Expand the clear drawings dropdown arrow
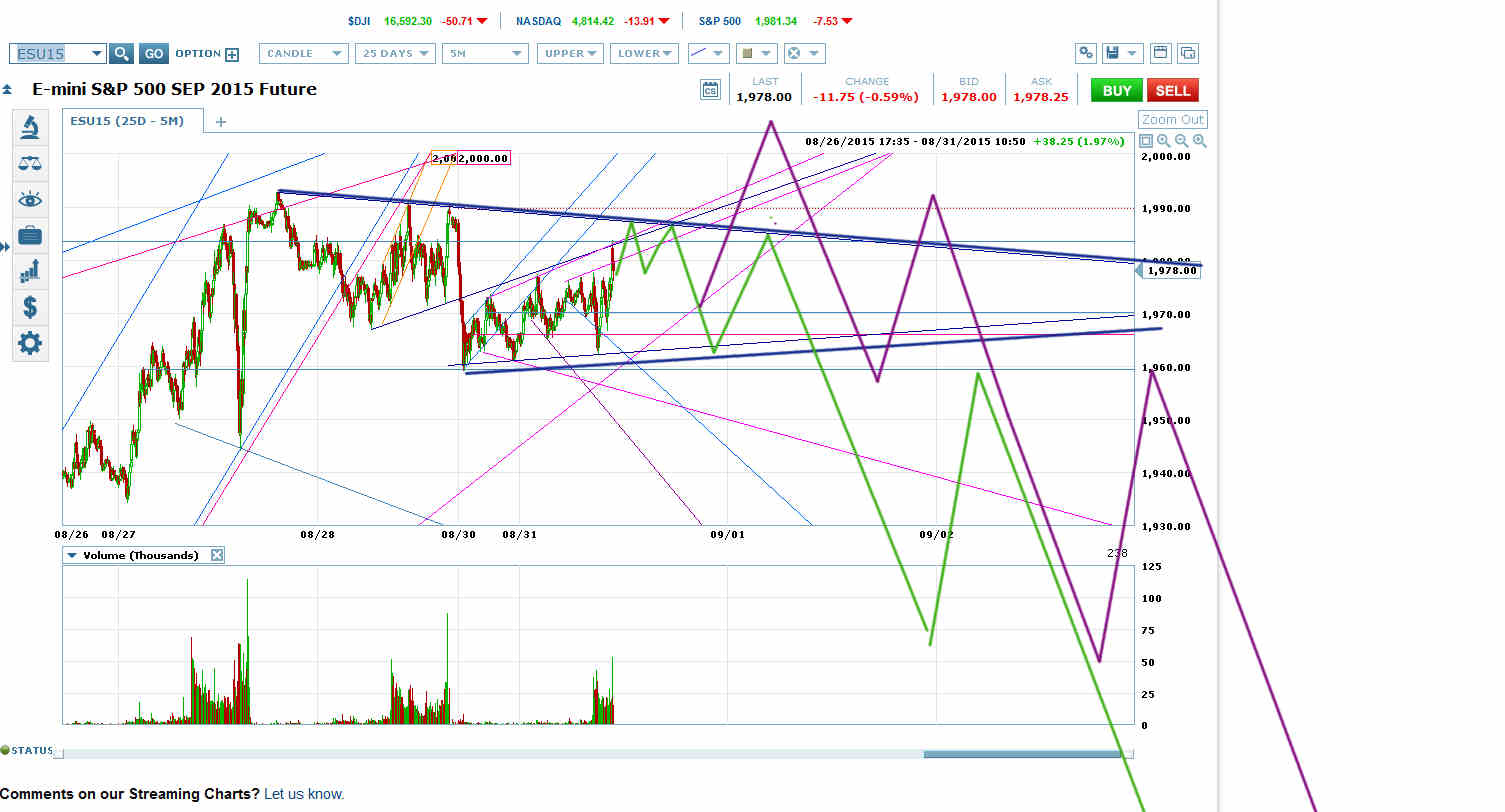The height and width of the screenshot is (812, 1505). click(815, 54)
